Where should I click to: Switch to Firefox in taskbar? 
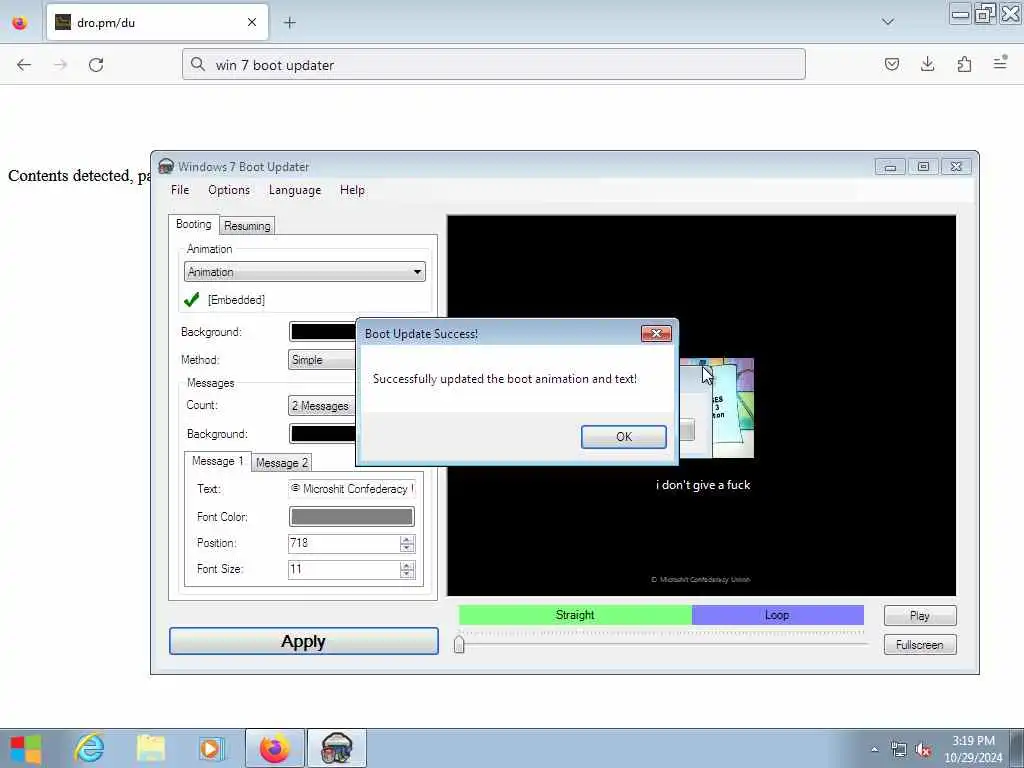[275, 748]
